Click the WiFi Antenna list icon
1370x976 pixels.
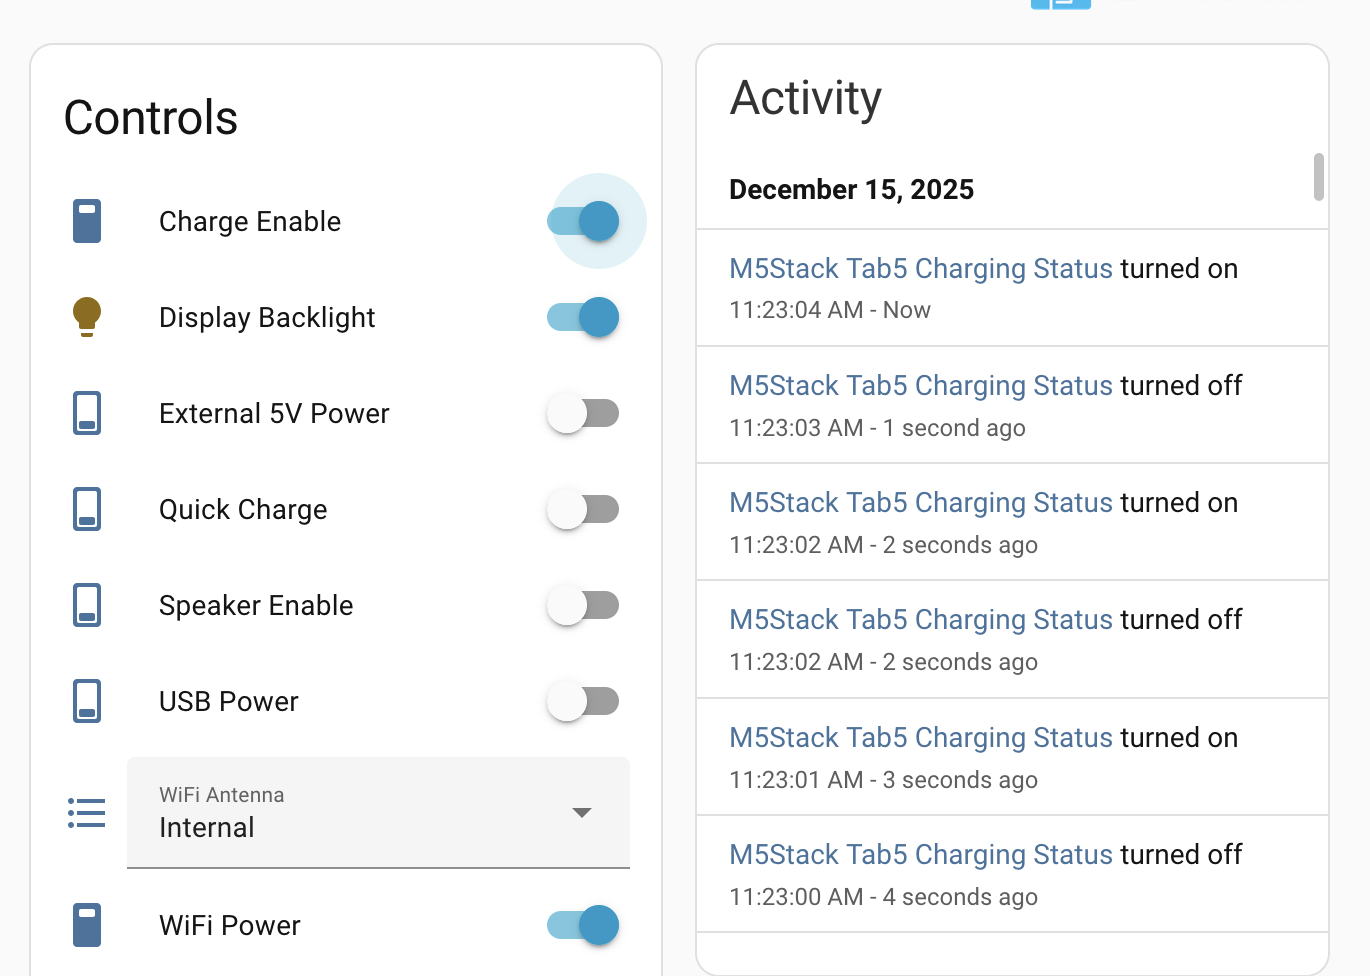87,813
